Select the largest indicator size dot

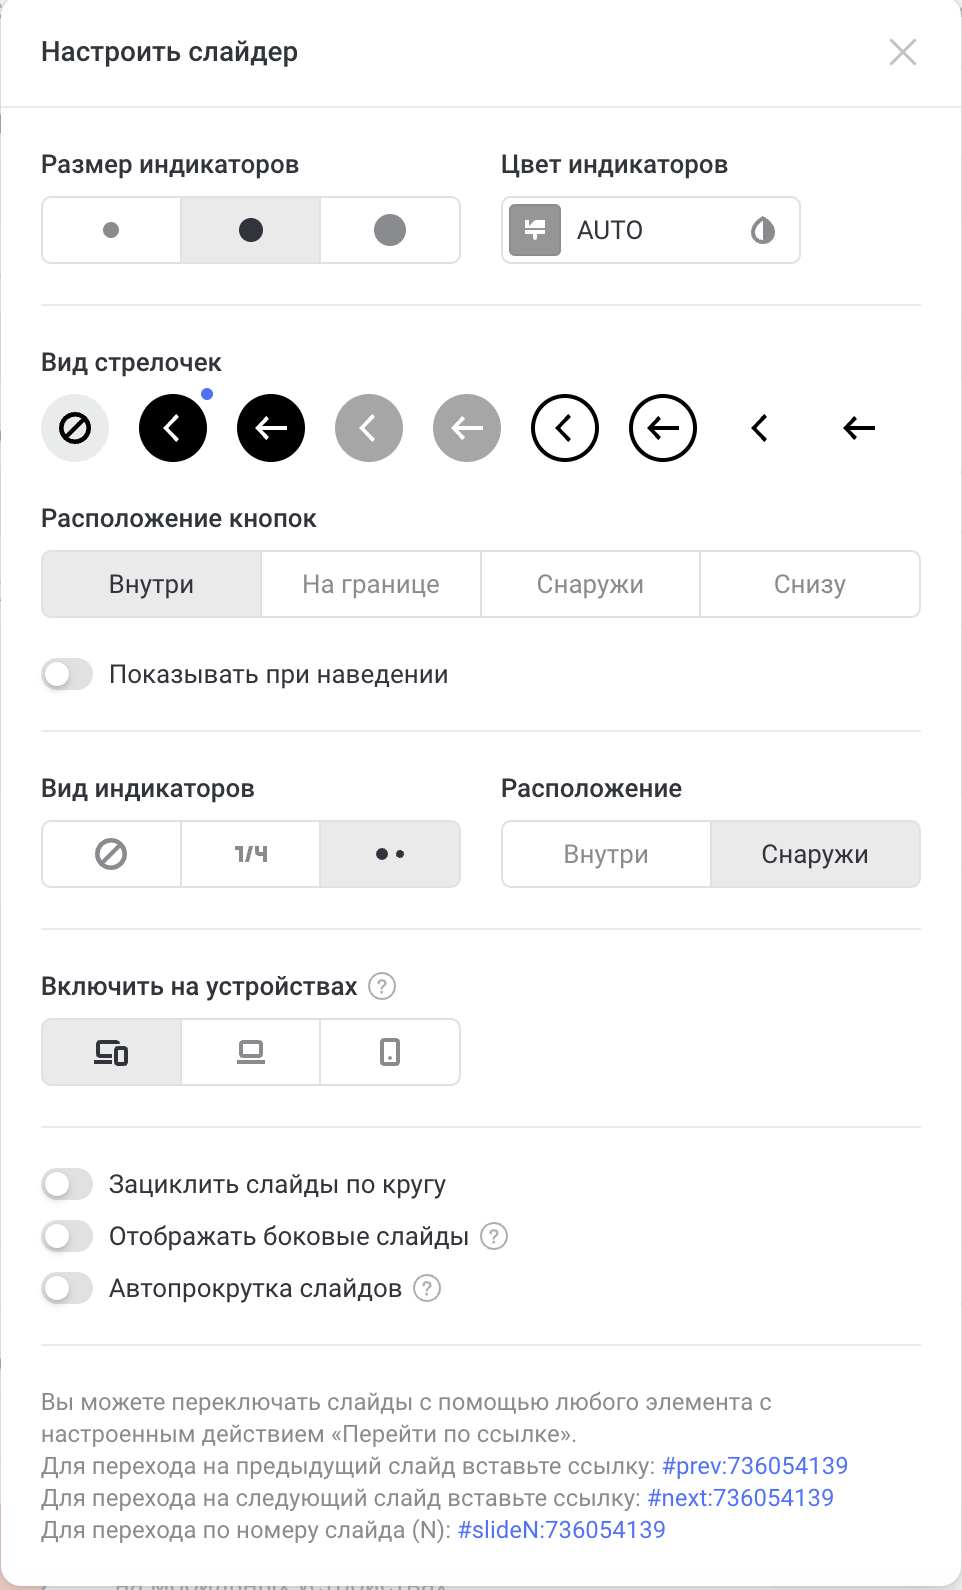[x=390, y=230]
